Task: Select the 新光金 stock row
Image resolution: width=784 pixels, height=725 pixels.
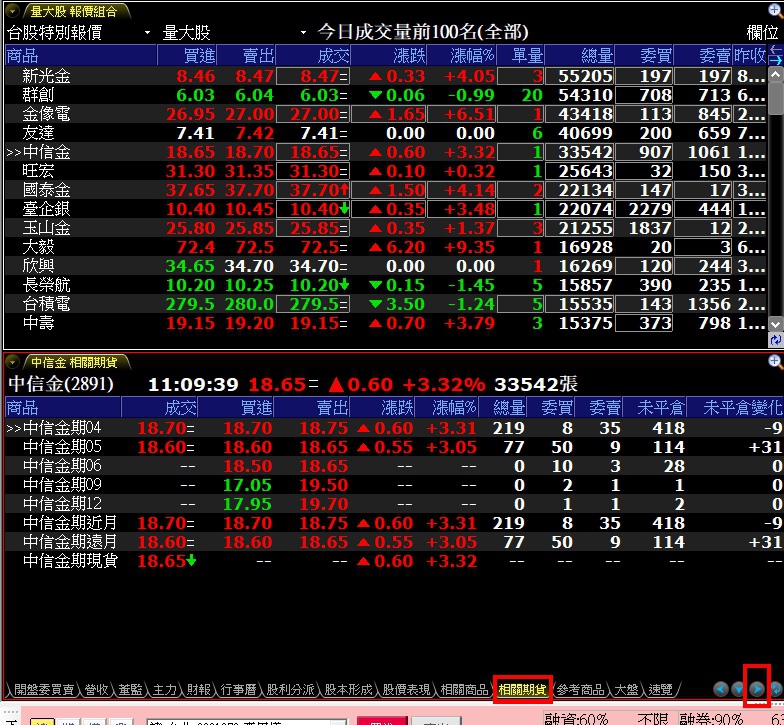Action: pos(386,76)
